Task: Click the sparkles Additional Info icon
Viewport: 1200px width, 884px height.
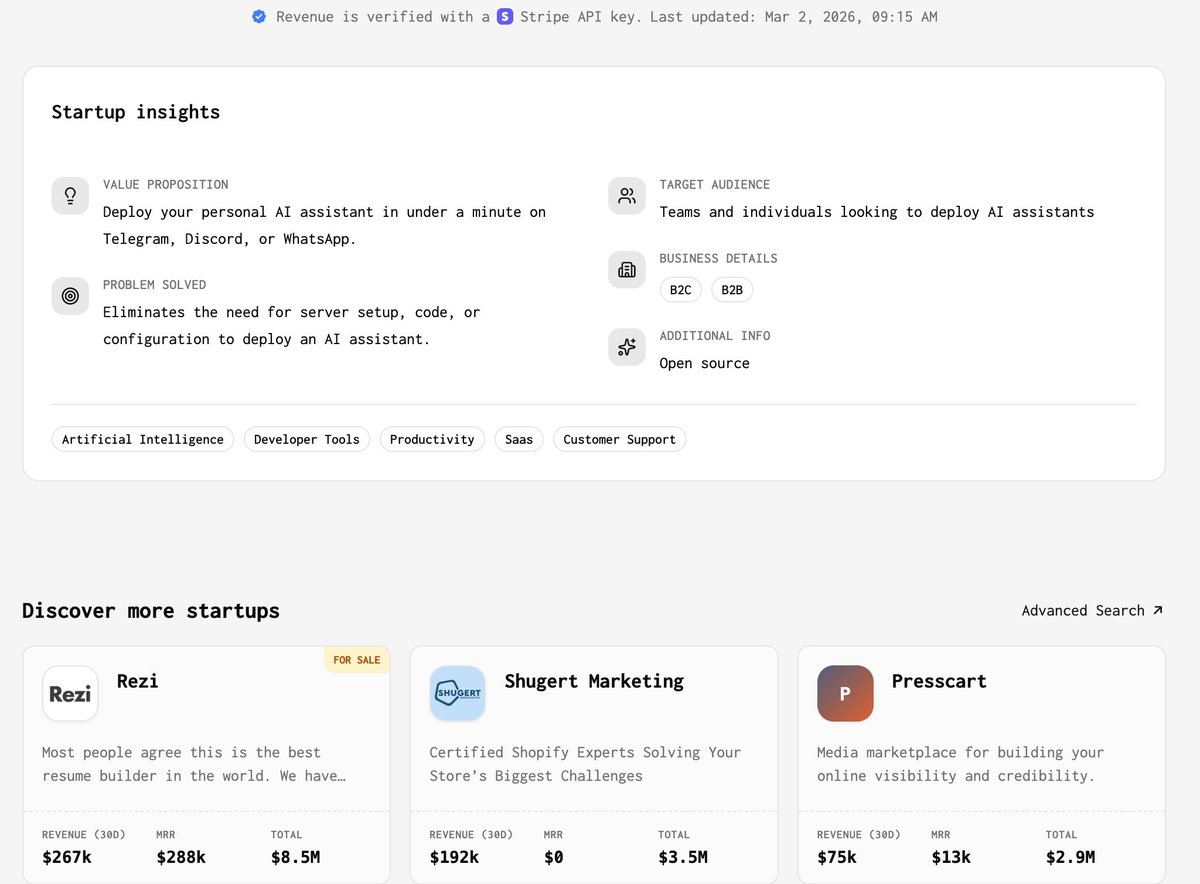Action: click(x=627, y=346)
